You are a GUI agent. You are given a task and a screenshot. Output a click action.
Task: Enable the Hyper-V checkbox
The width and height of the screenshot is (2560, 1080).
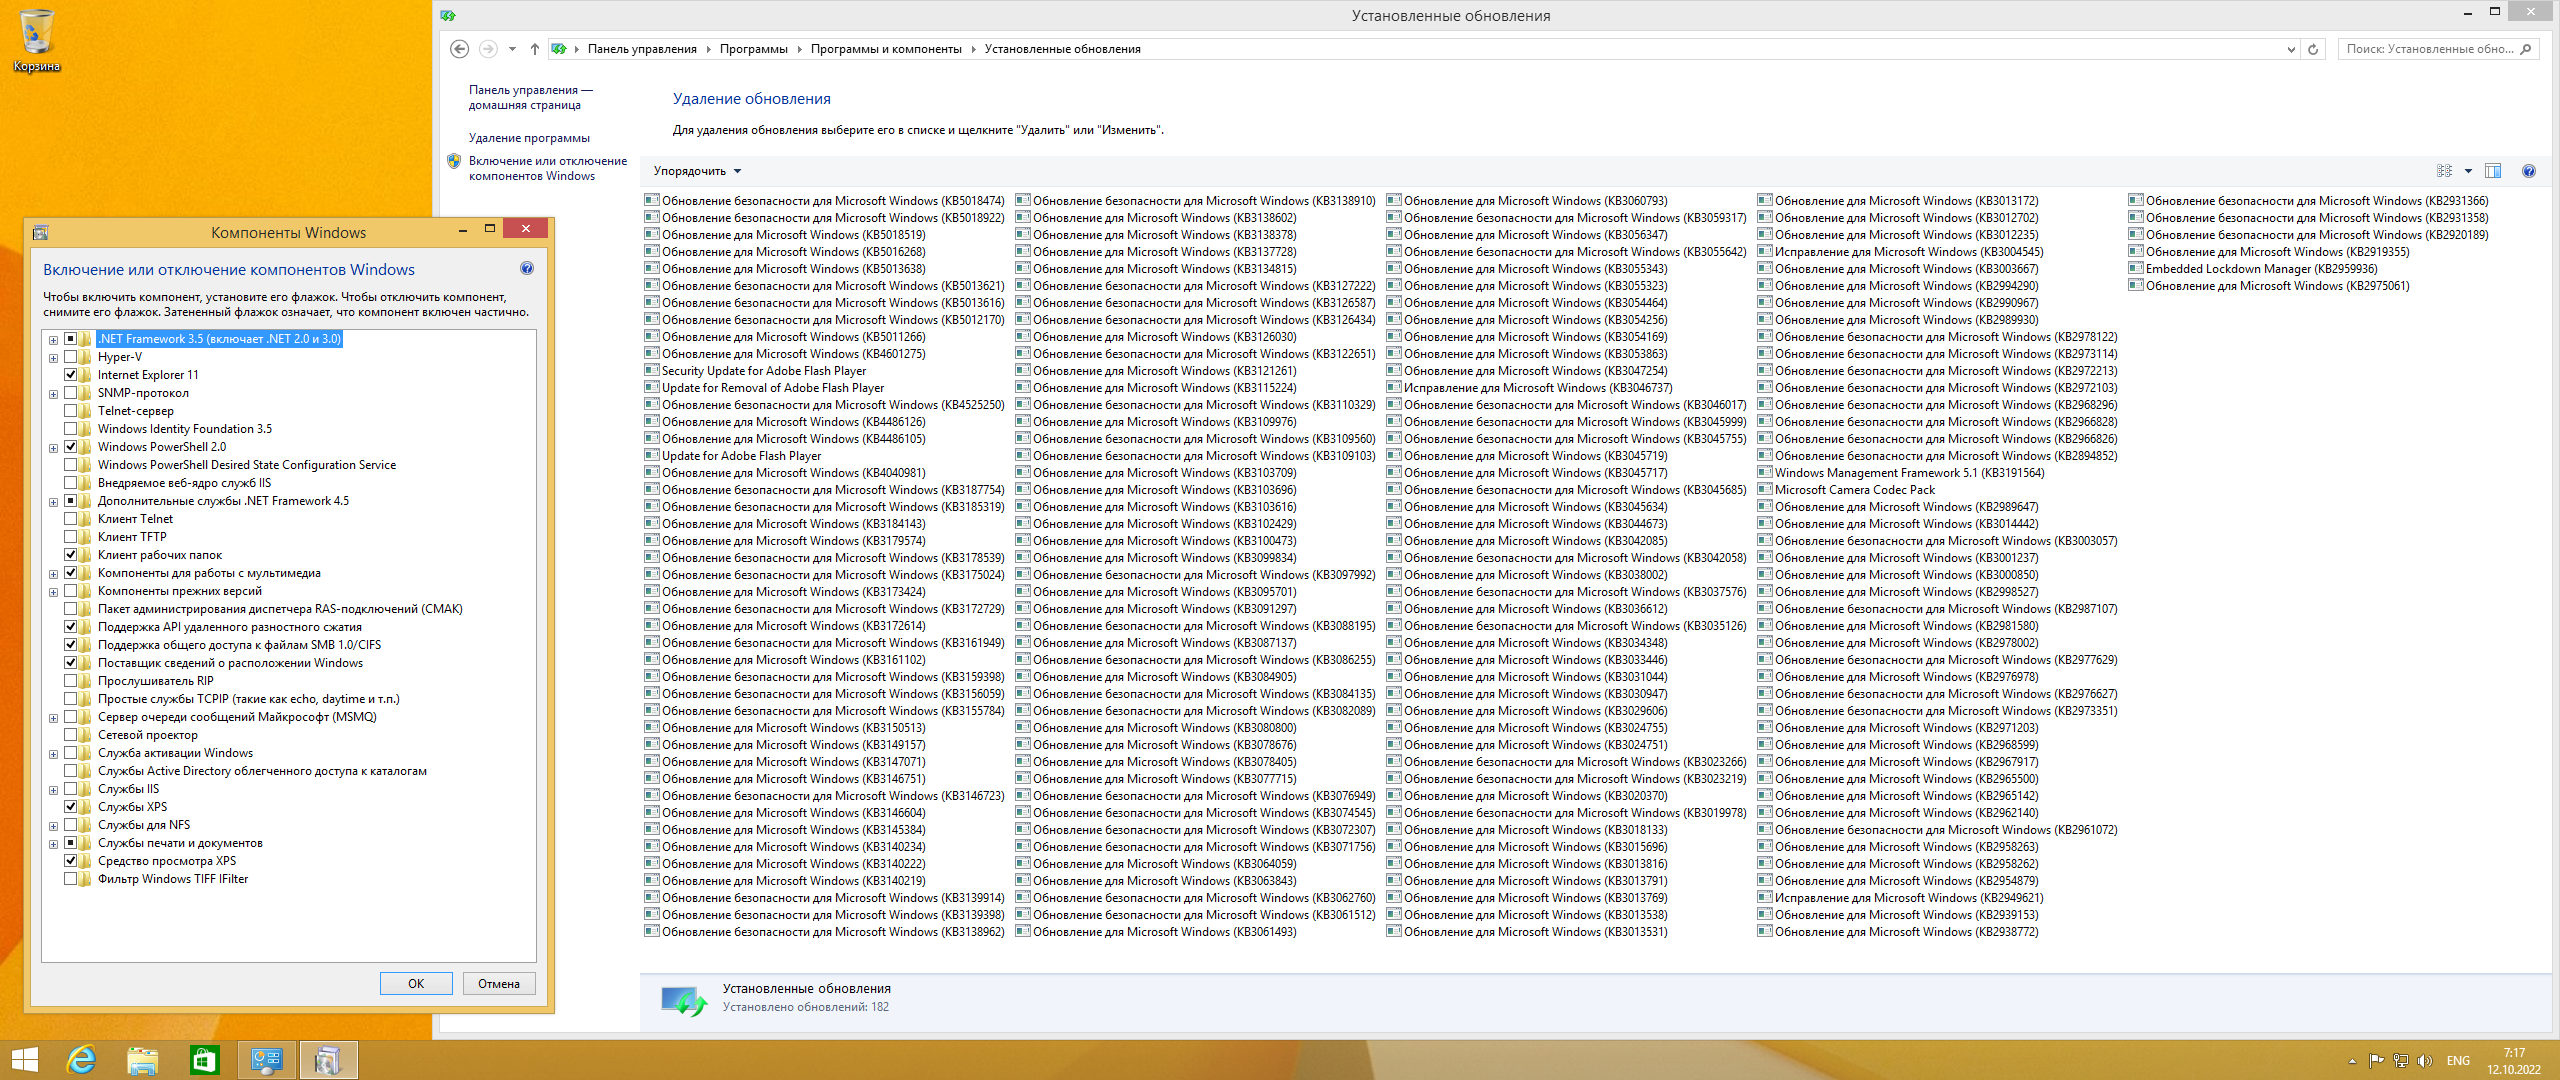71,357
